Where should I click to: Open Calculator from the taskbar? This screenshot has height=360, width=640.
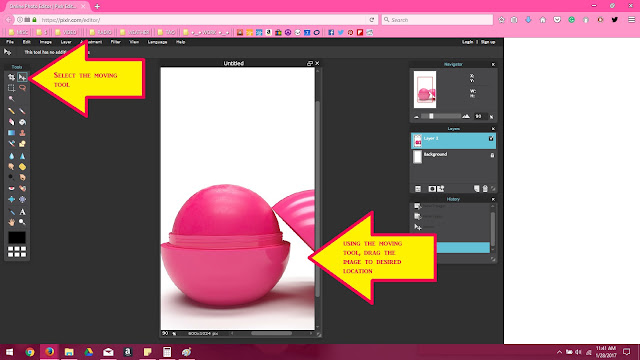point(167,352)
